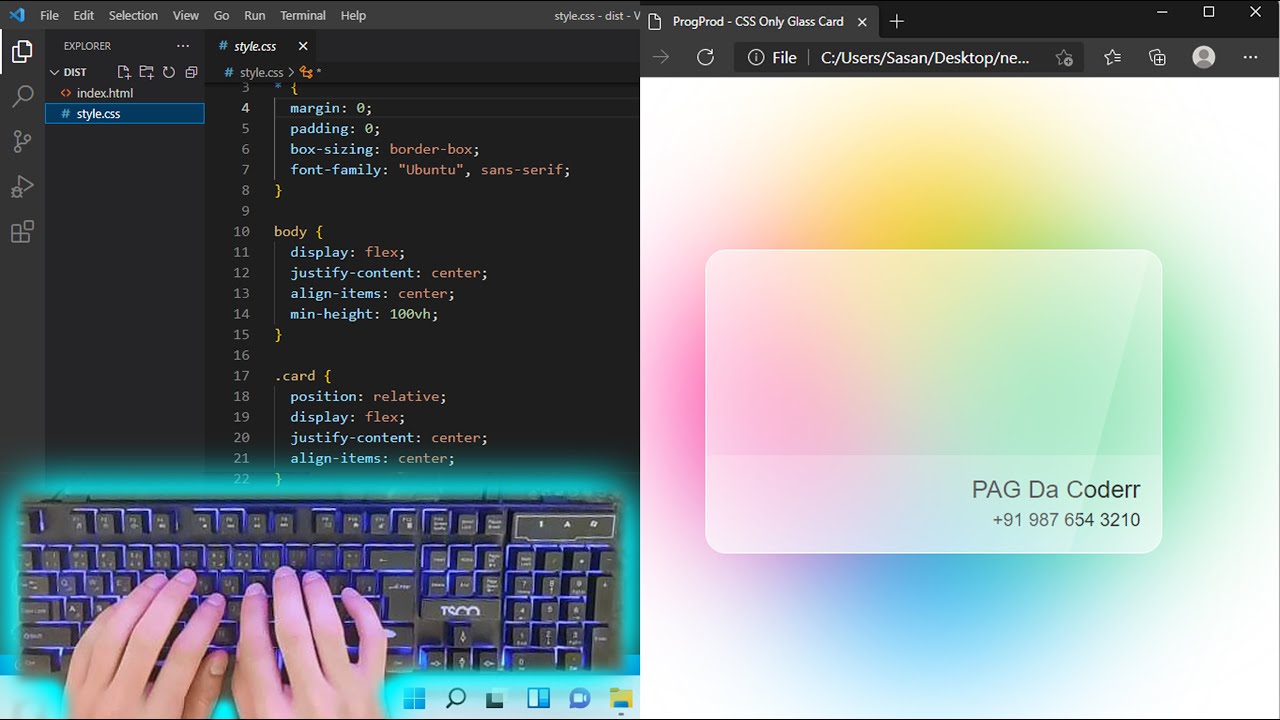Place cursor on box-sizing: border-box line
The height and width of the screenshot is (720, 1280).
tap(385, 149)
